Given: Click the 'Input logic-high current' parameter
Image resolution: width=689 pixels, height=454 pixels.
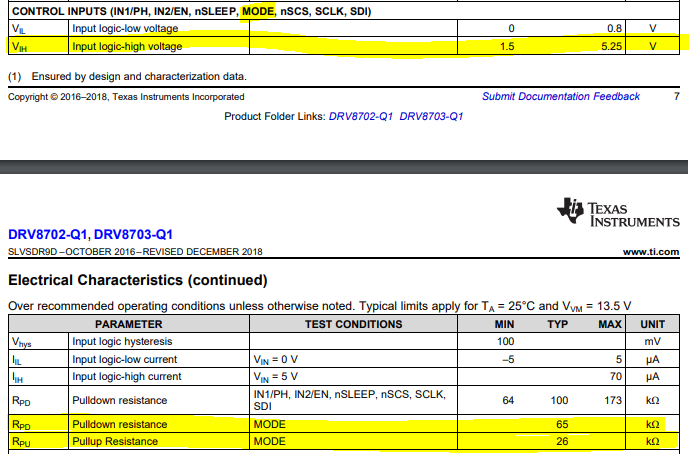Looking at the screenshot, I should click(127, 377).
